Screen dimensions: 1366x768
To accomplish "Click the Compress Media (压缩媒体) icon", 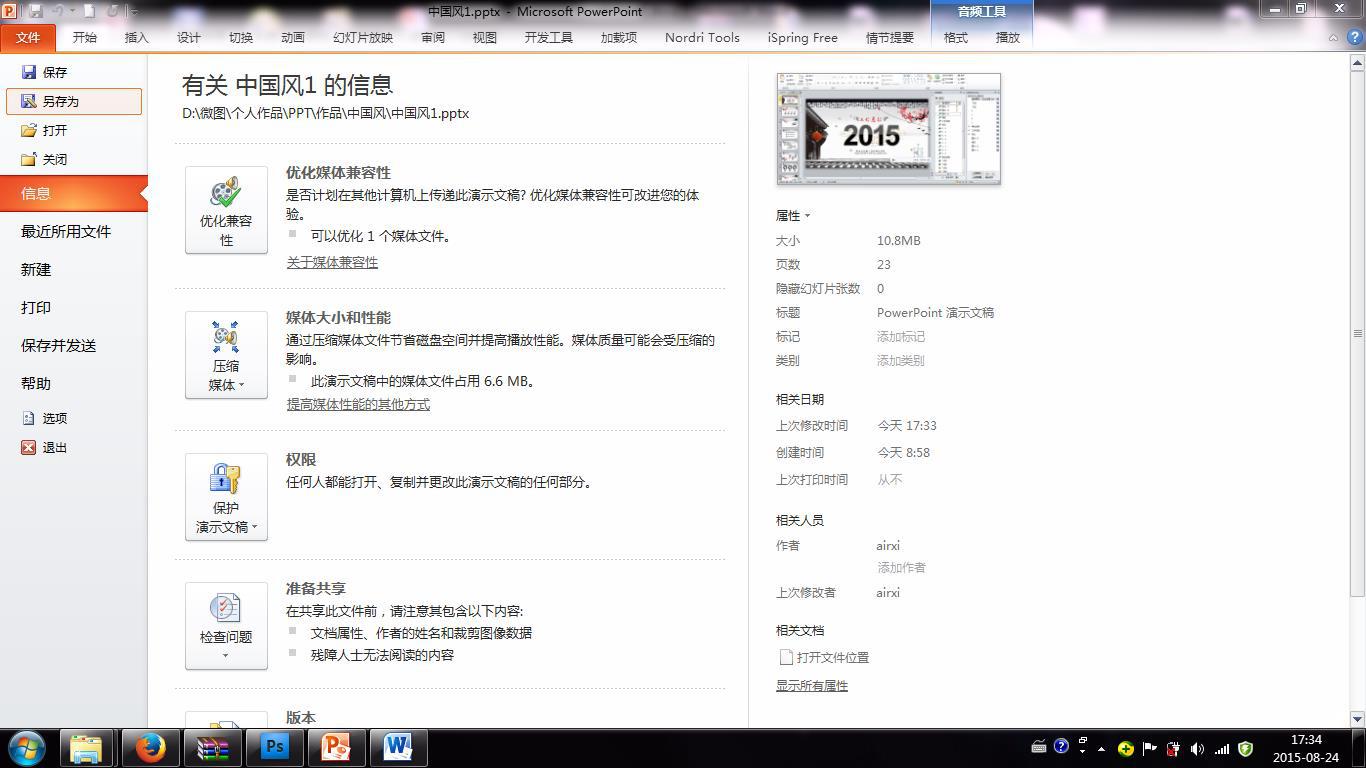I will coord(225,350).
